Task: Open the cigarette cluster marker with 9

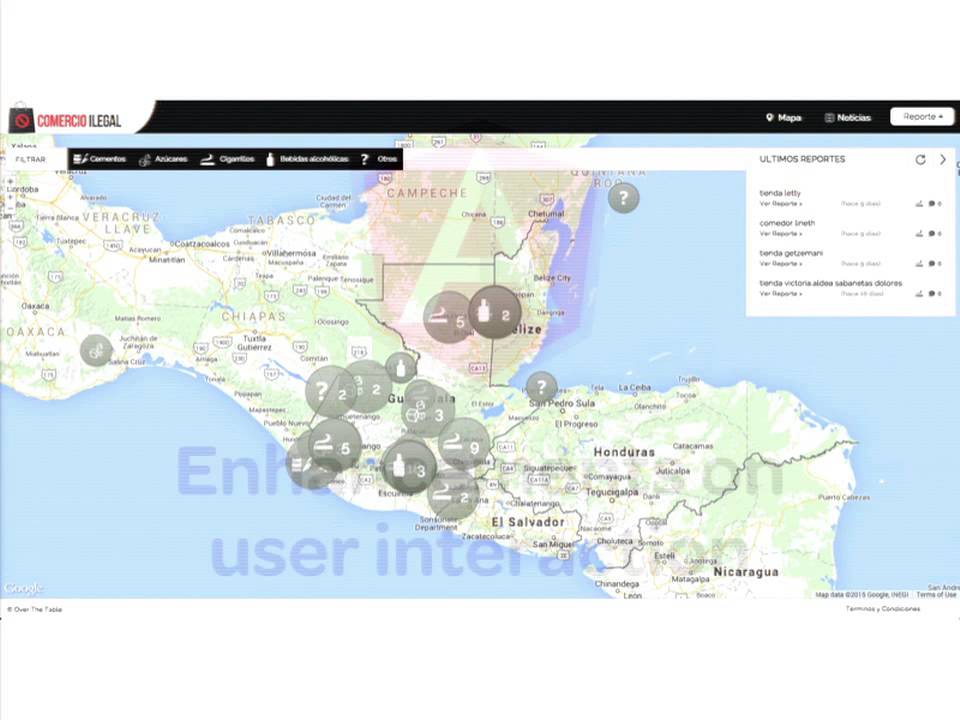Action: pyautogui.click(x=463, y=444)
